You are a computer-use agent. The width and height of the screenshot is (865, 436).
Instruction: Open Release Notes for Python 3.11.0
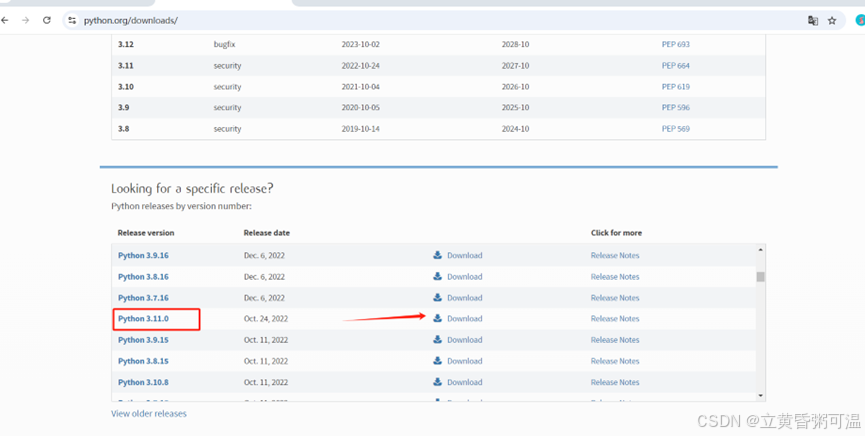pos(615,318)
